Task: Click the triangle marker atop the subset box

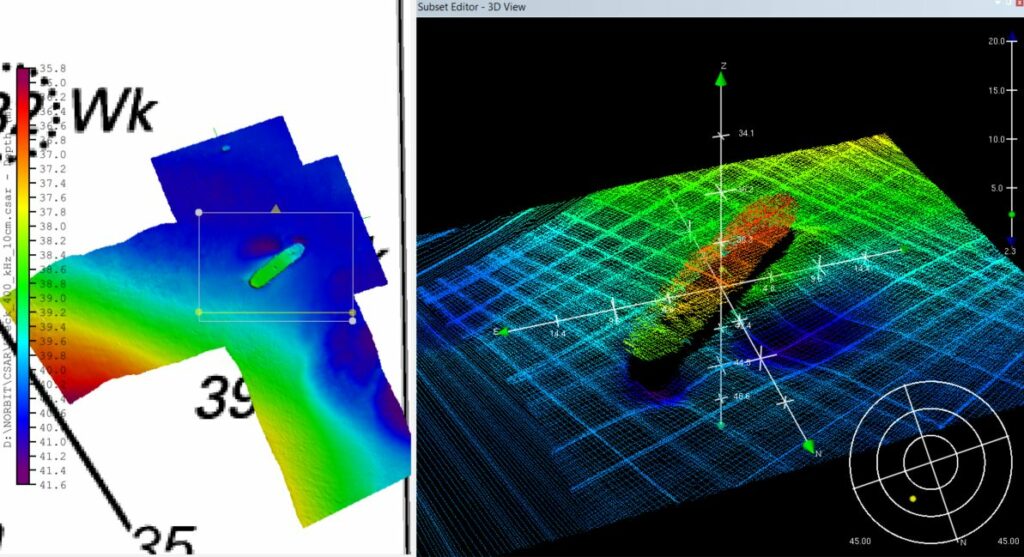Action: 276,209
